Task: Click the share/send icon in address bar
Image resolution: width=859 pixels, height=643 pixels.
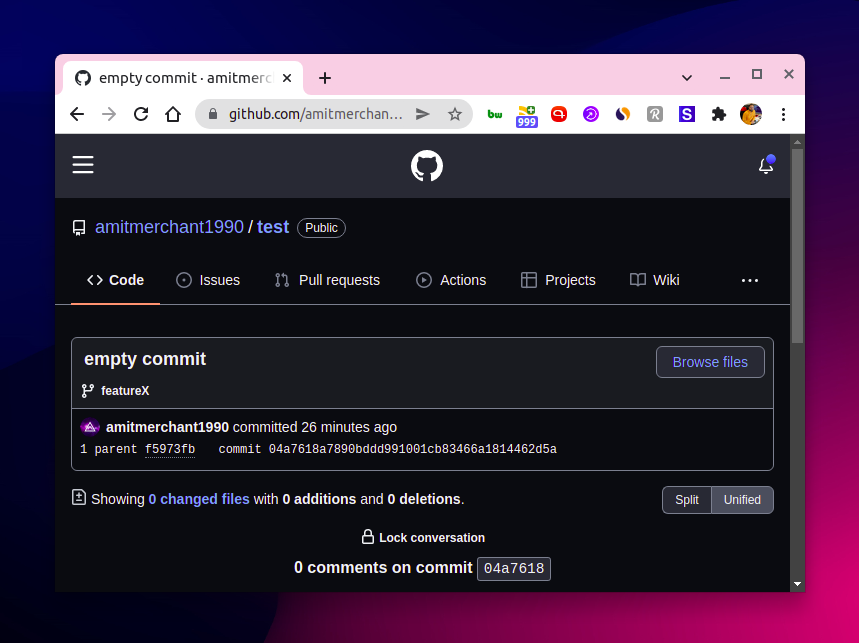Action: coord(422,114)
